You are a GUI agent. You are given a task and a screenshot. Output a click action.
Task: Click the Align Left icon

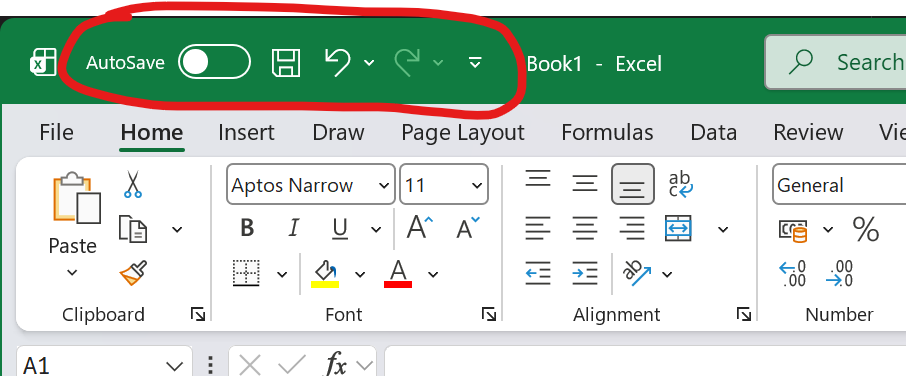538,229
